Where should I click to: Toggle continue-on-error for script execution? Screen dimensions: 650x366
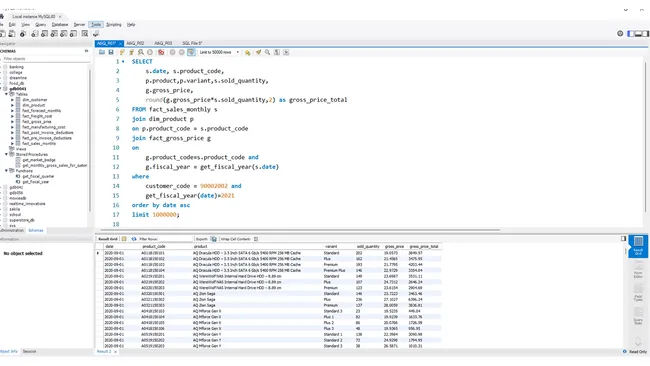(161, 52)
